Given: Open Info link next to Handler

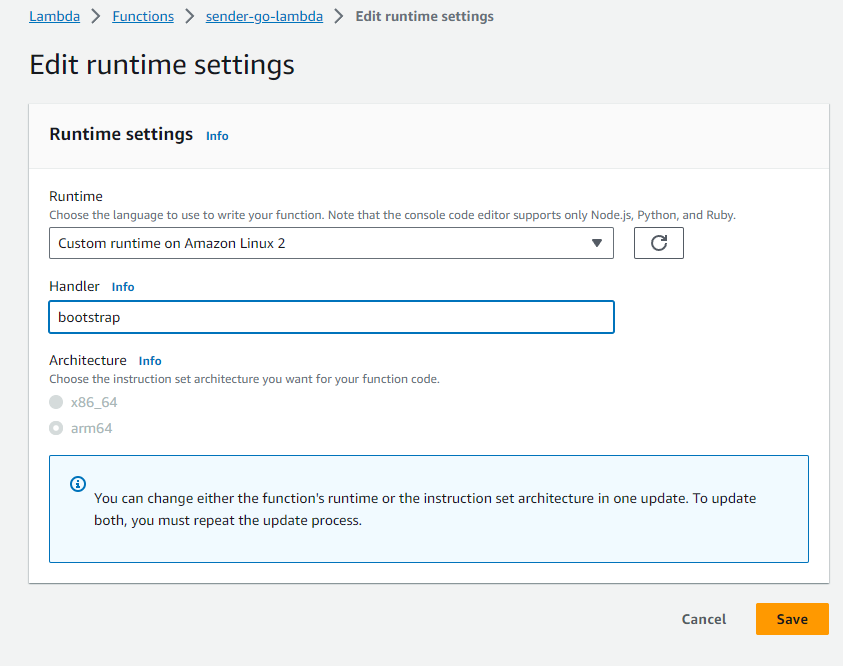Looking at the screenshot, I should tap(123, 287).
